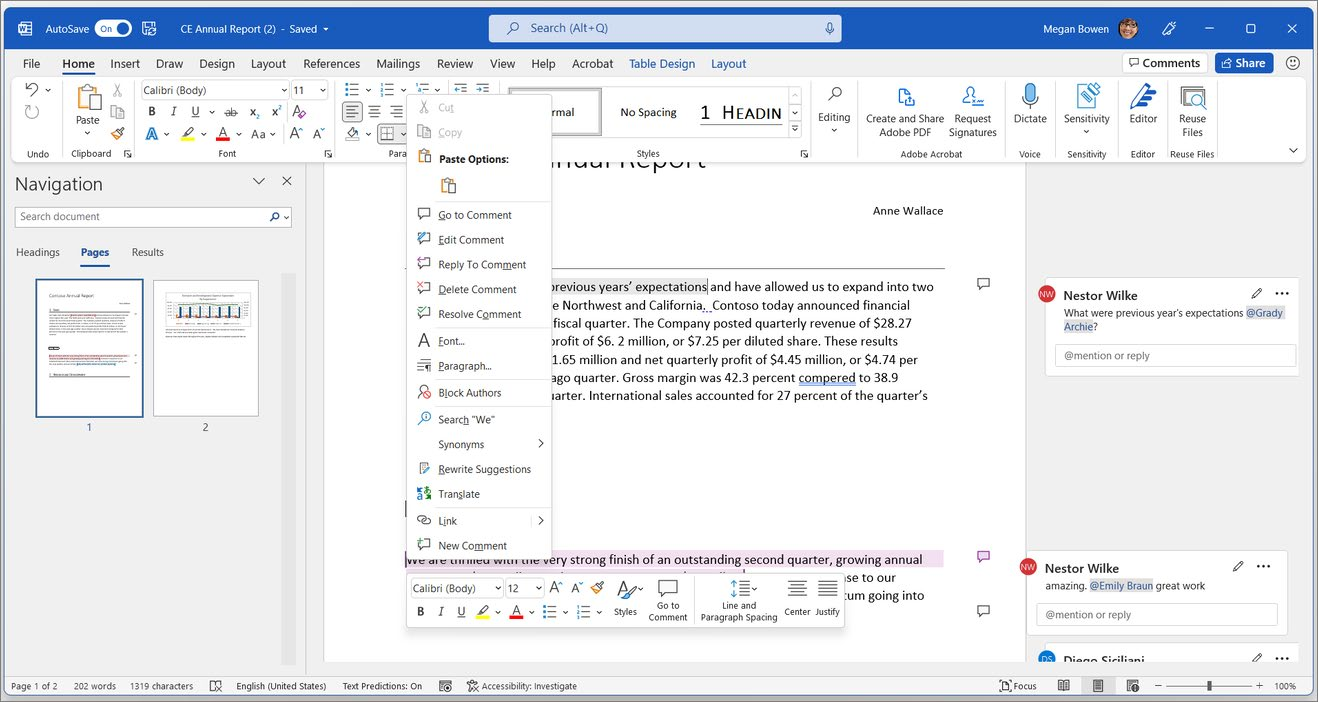This screenshot has width=1318, height=702.
Task: Open the mini toolbar font size dropdown showing 12
Action: pos(539,588)
